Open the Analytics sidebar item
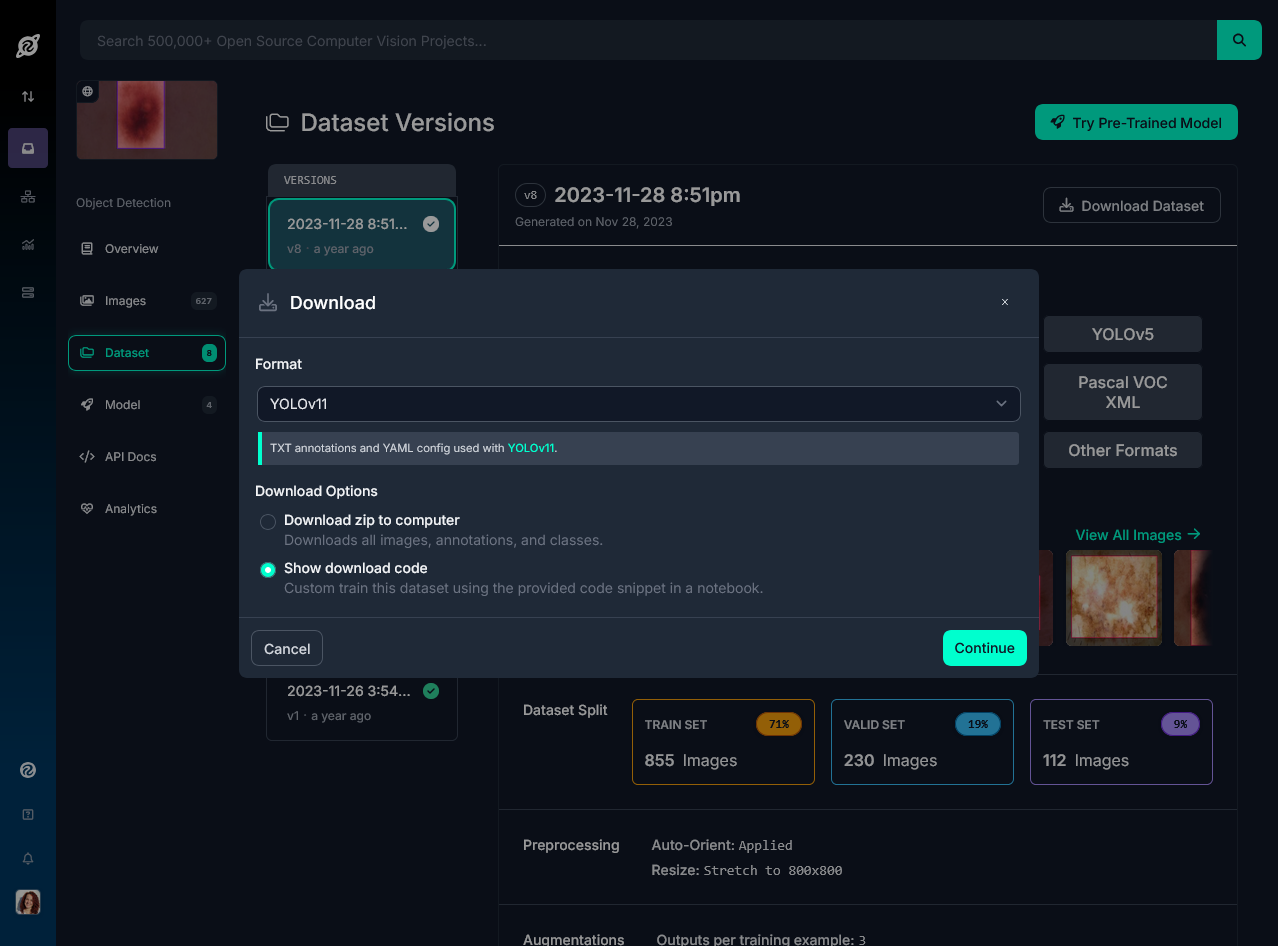This screenshot has height=946, width=1278. click(130, 509)
